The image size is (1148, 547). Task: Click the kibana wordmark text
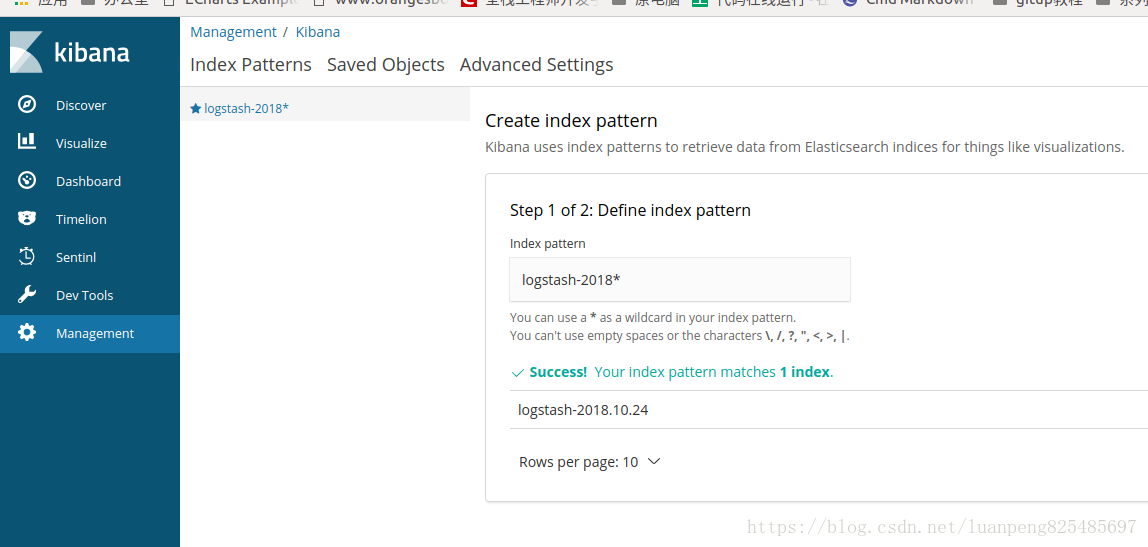point(92,53)
